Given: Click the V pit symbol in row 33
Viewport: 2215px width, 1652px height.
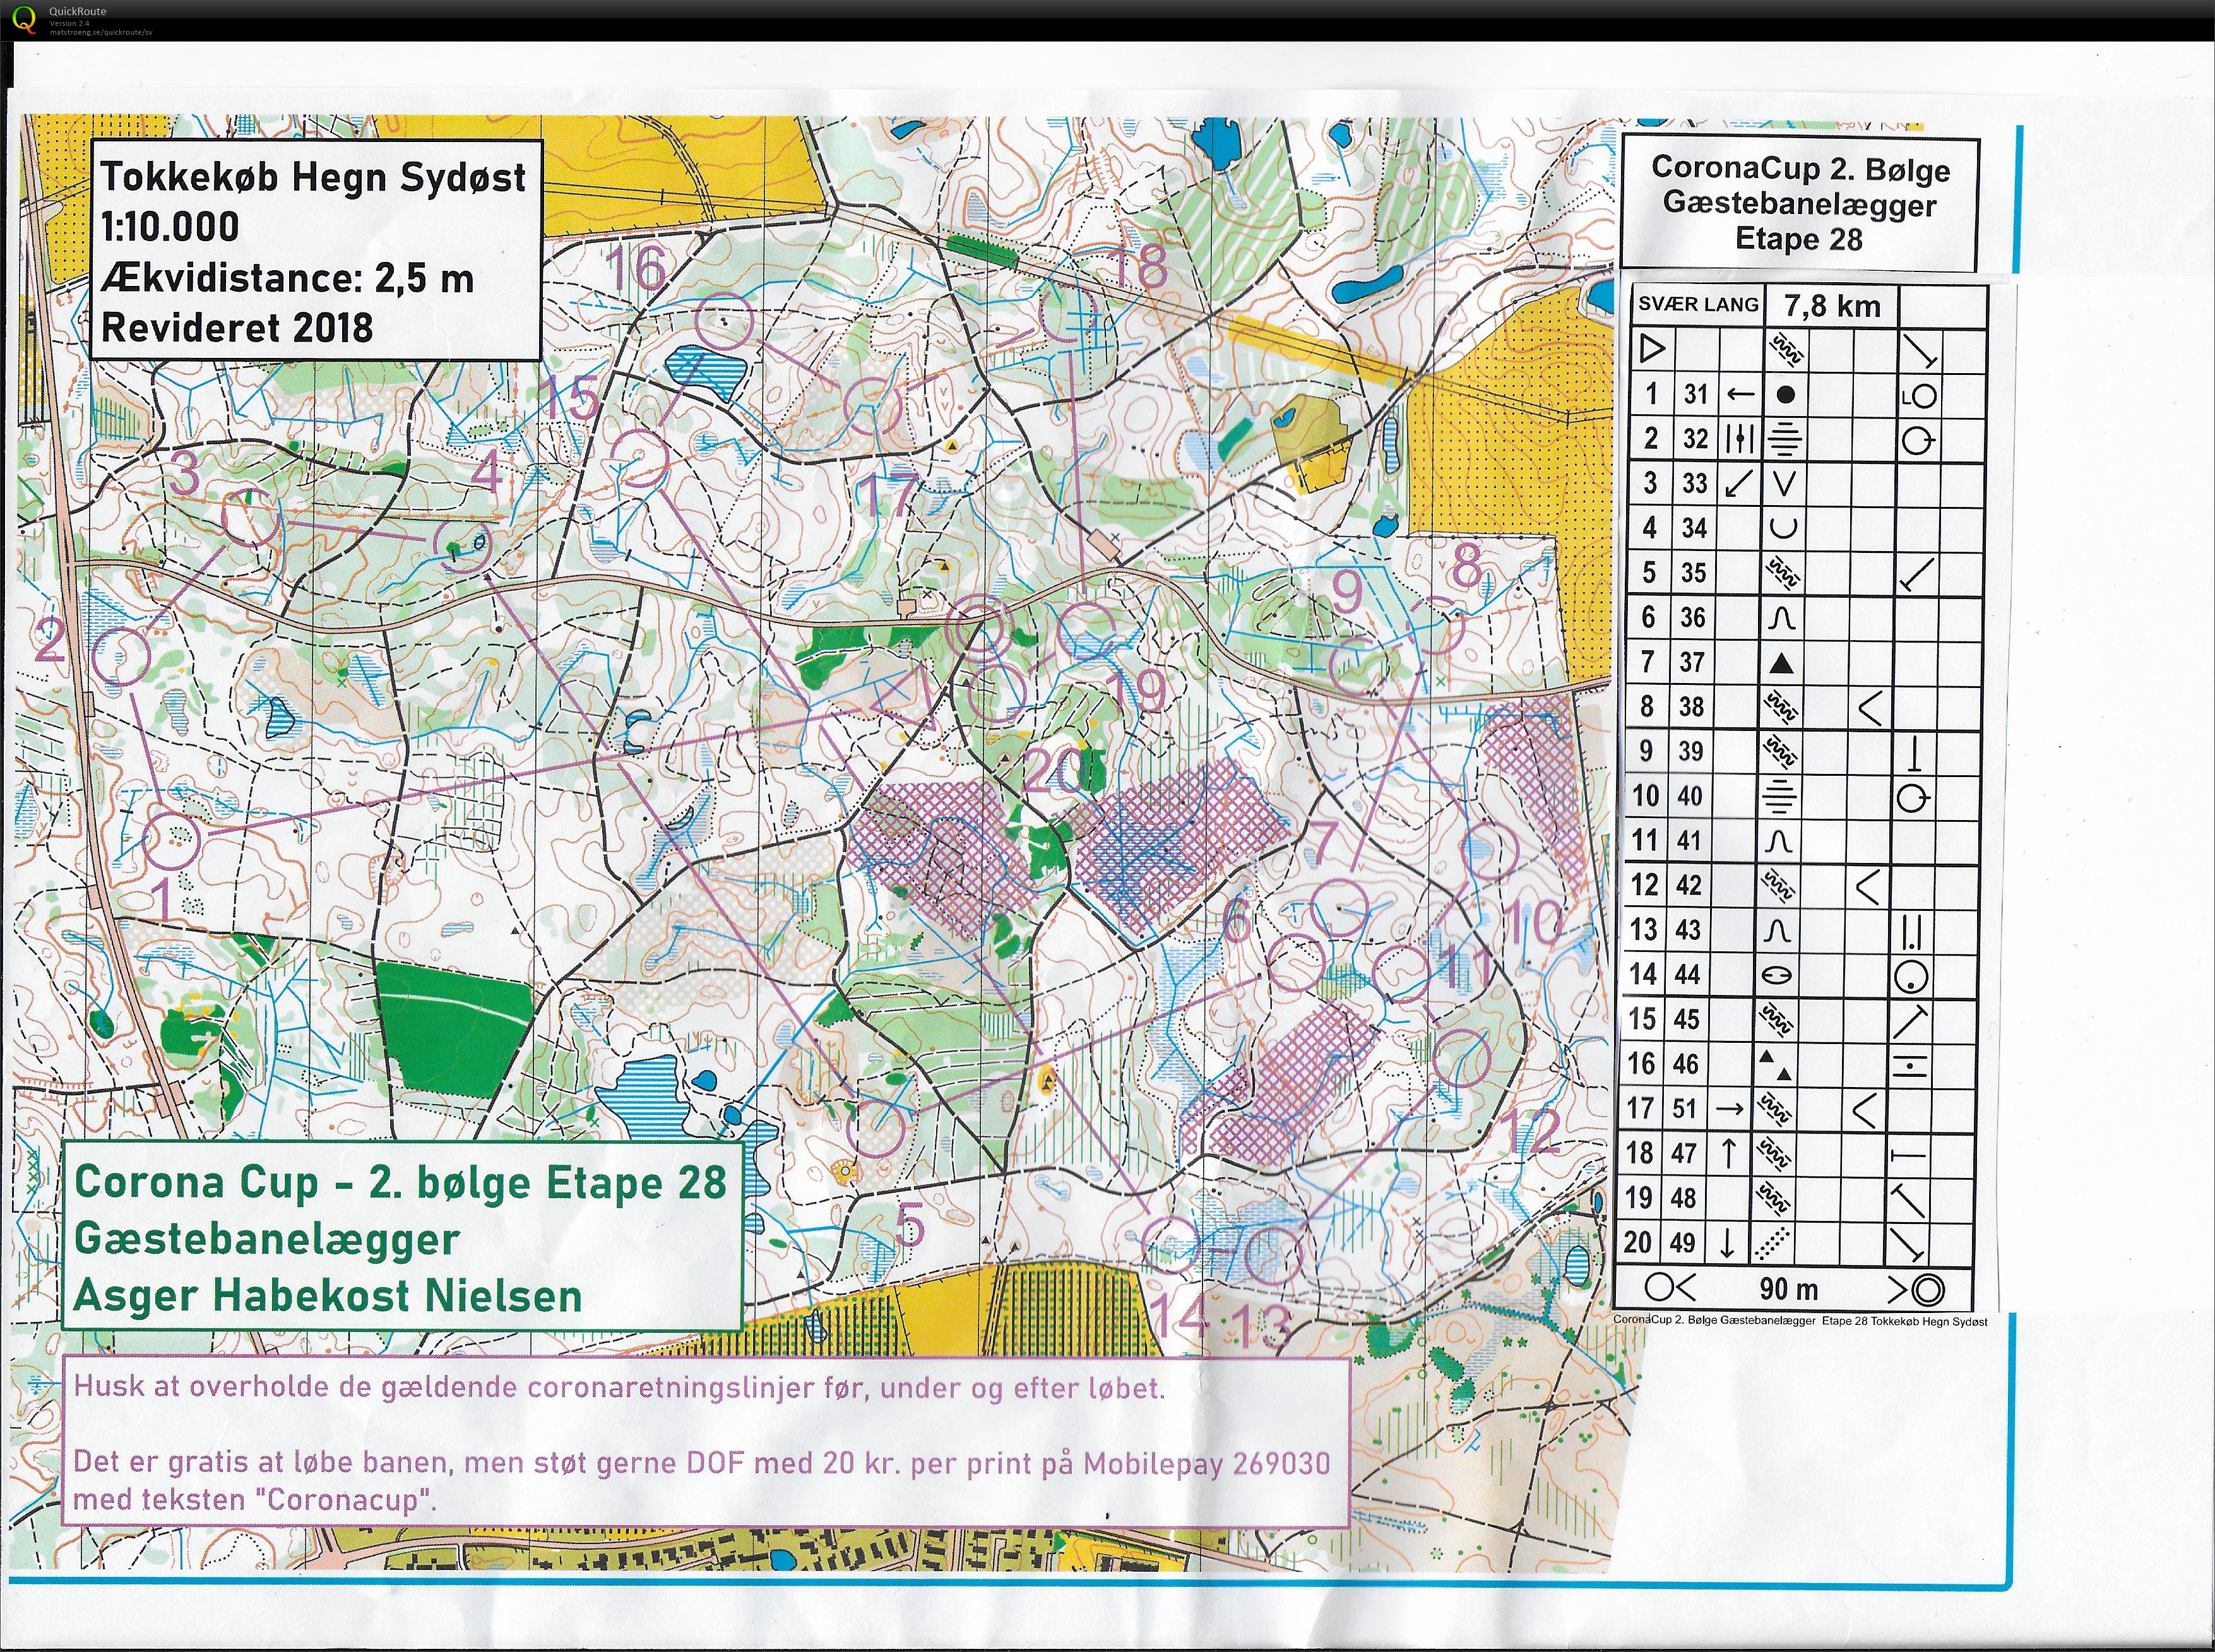Looking at the screenshot, I should 1783,484.
